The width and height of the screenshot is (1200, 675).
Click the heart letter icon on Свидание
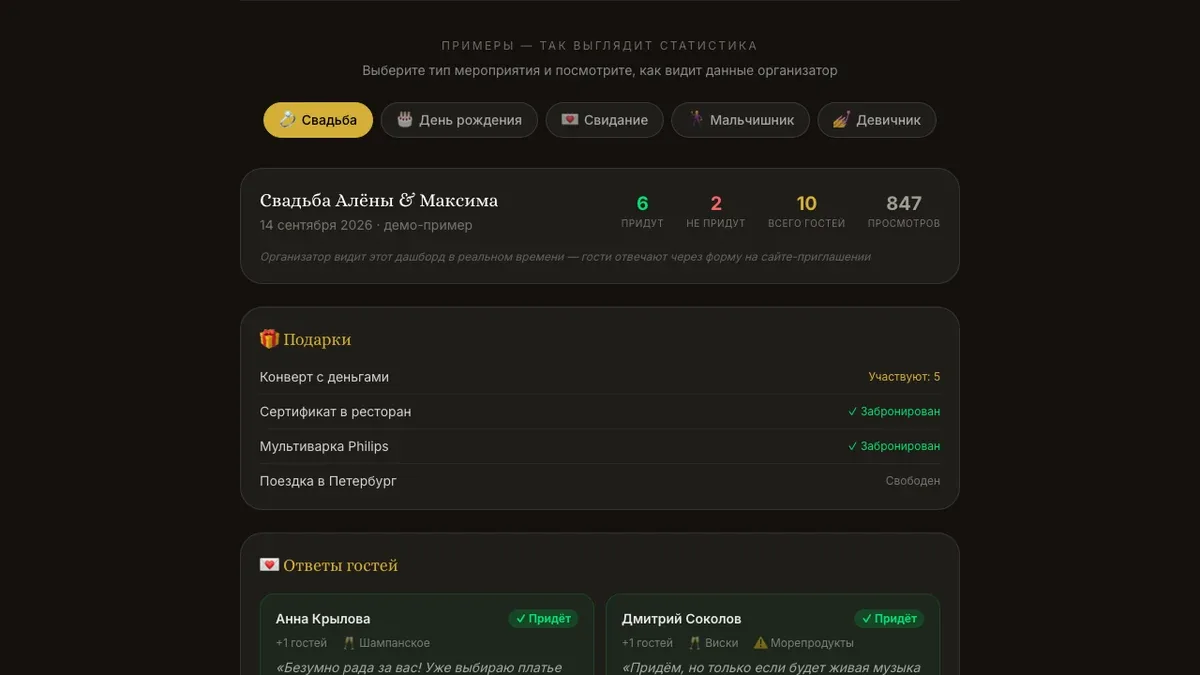pyautogui.click(x=569, y=120)
